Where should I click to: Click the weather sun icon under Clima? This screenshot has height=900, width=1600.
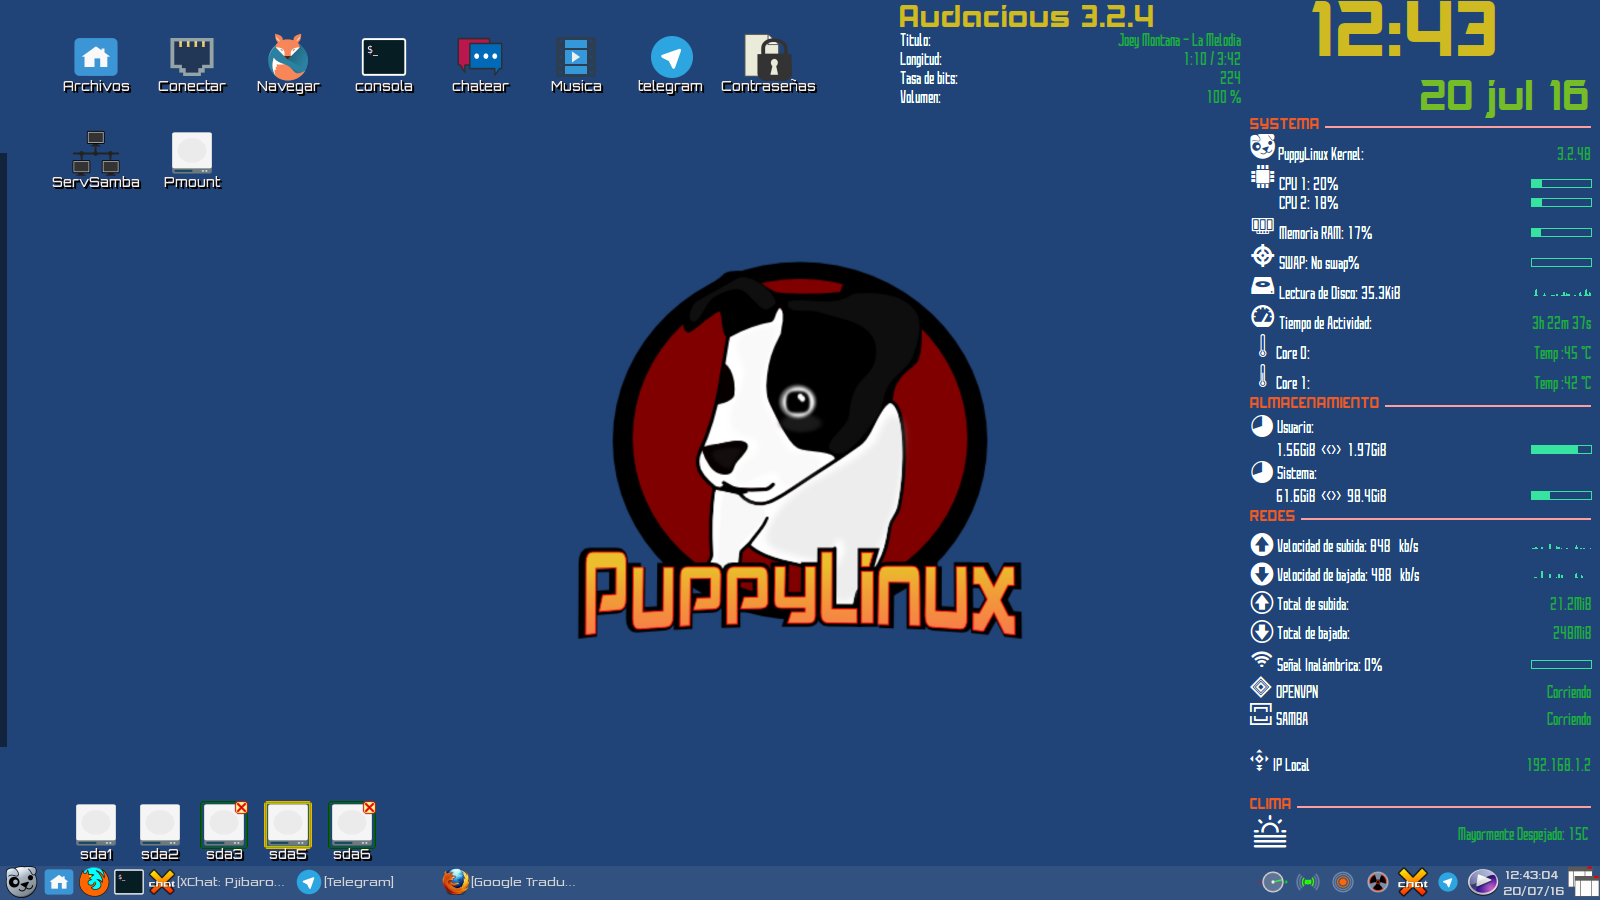point(1270,832)
